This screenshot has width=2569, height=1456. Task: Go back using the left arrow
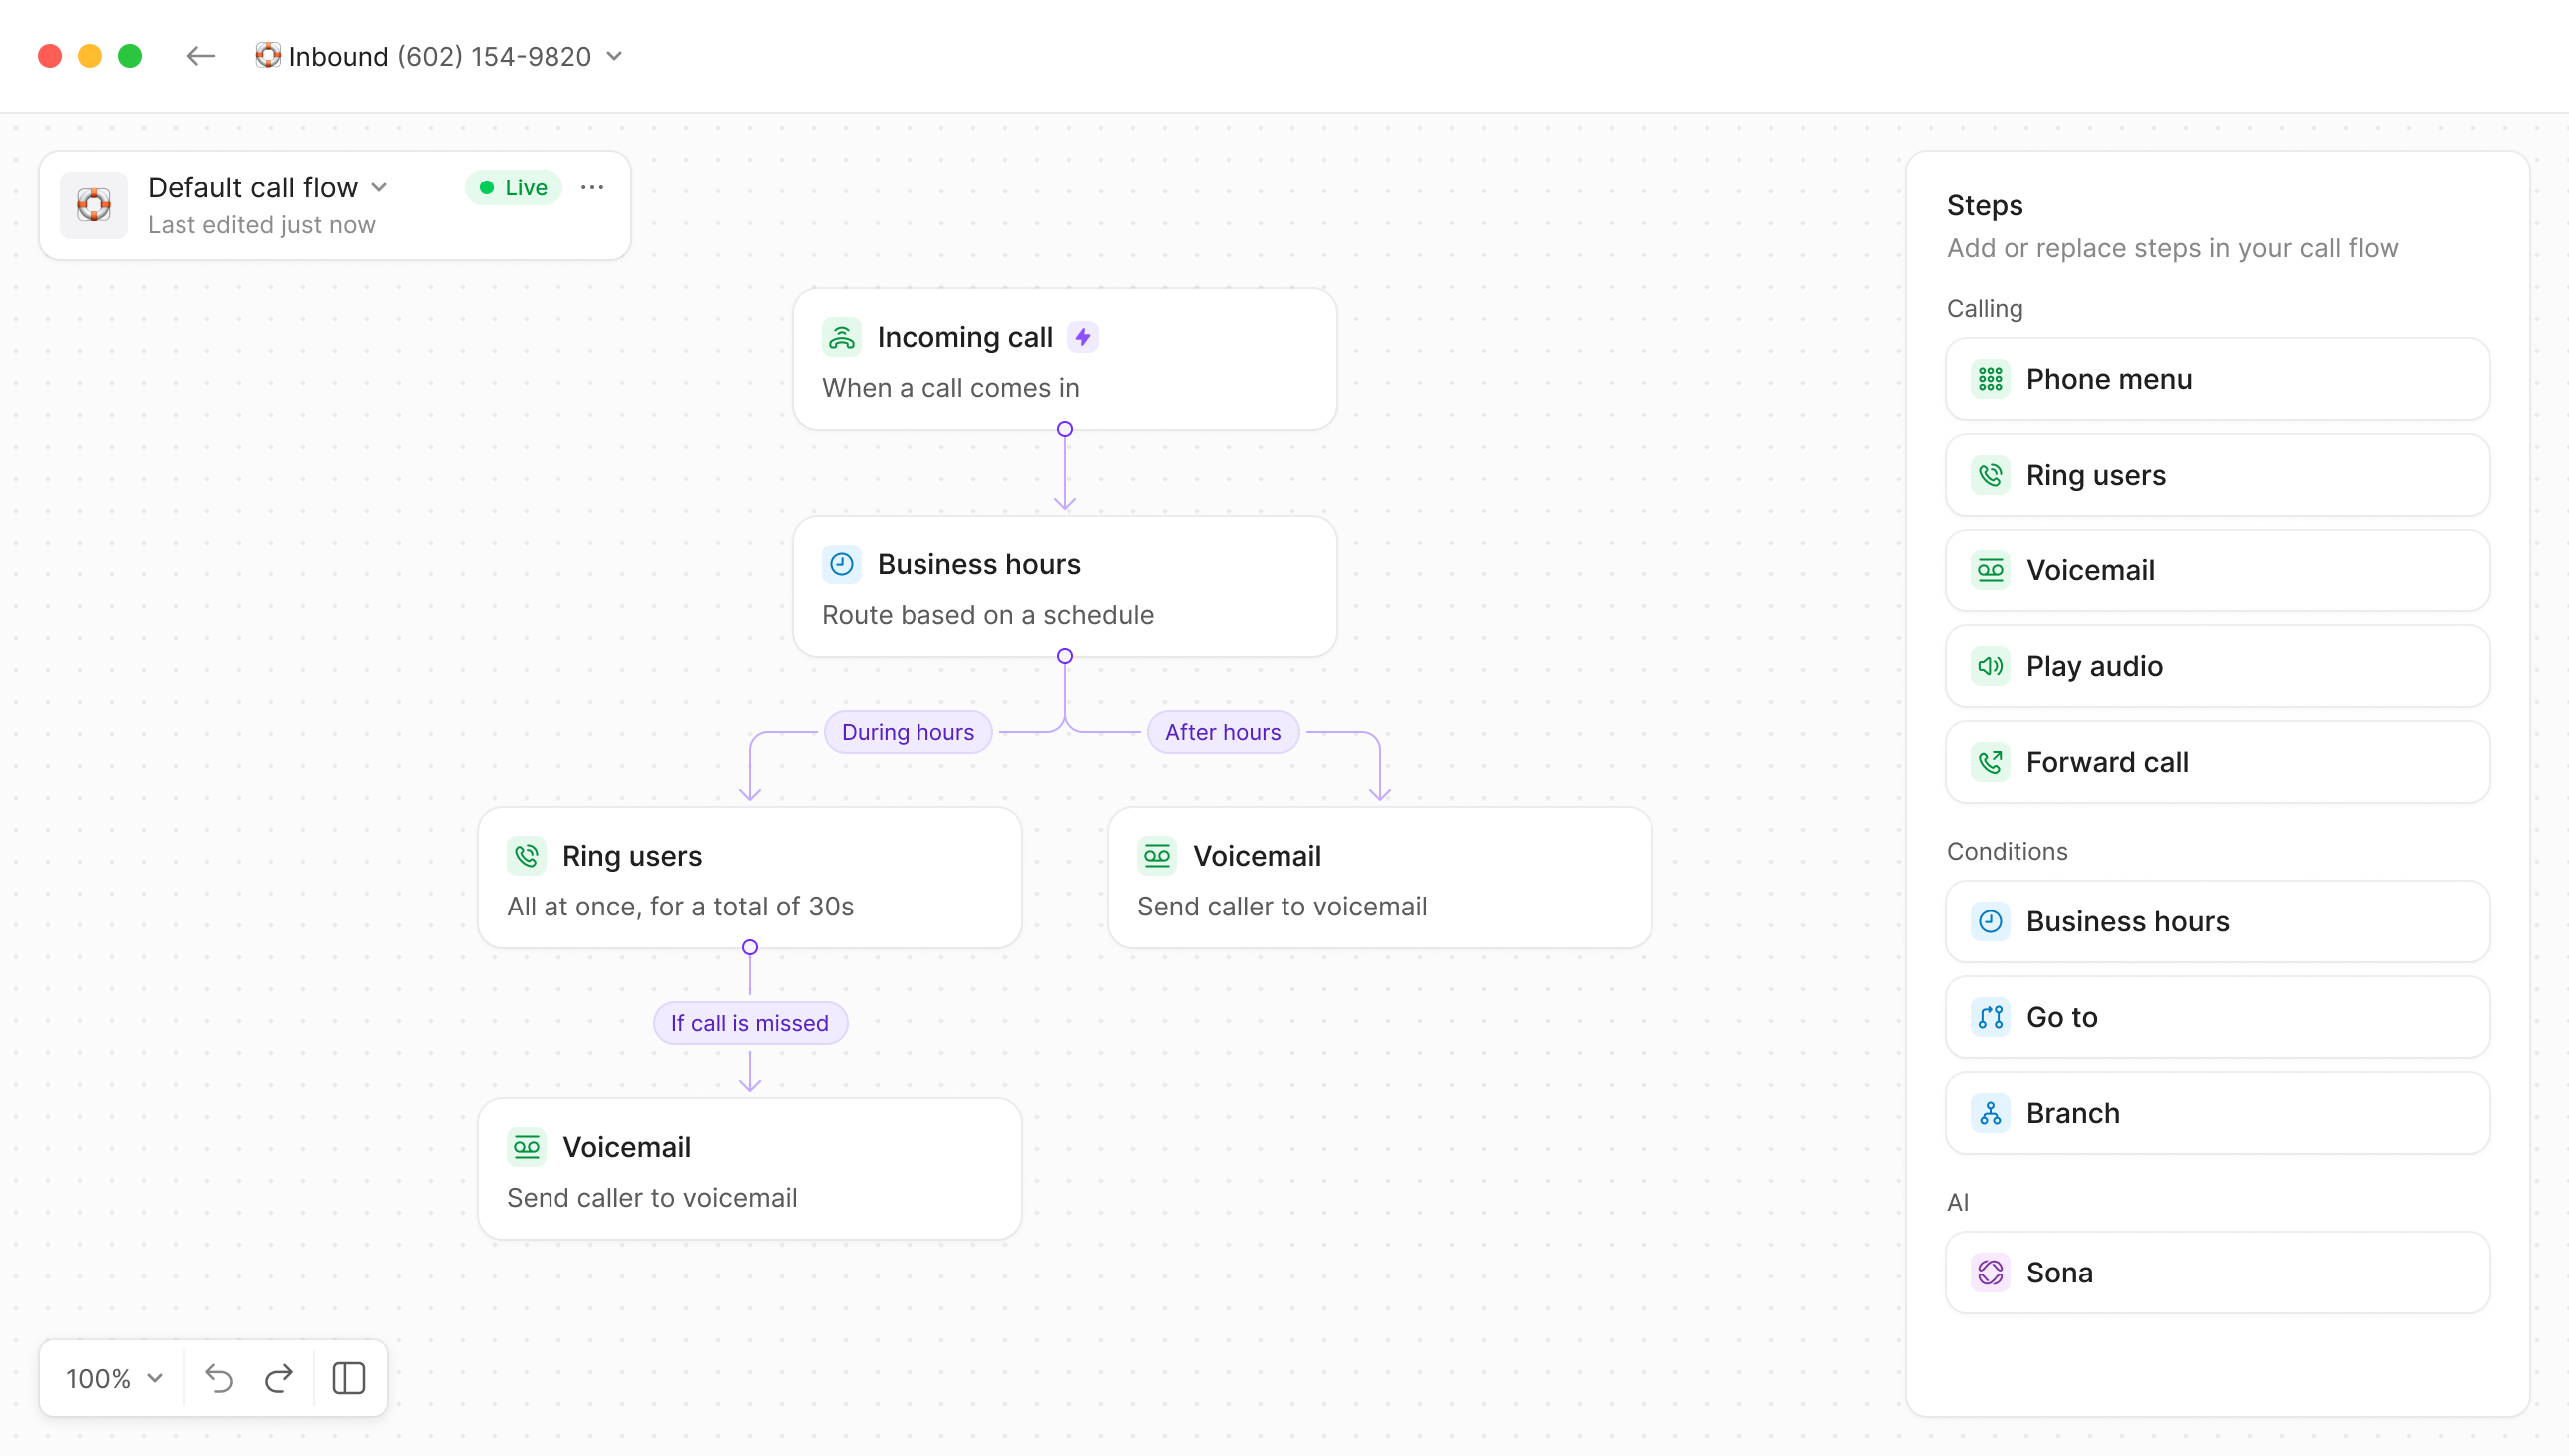201,56
